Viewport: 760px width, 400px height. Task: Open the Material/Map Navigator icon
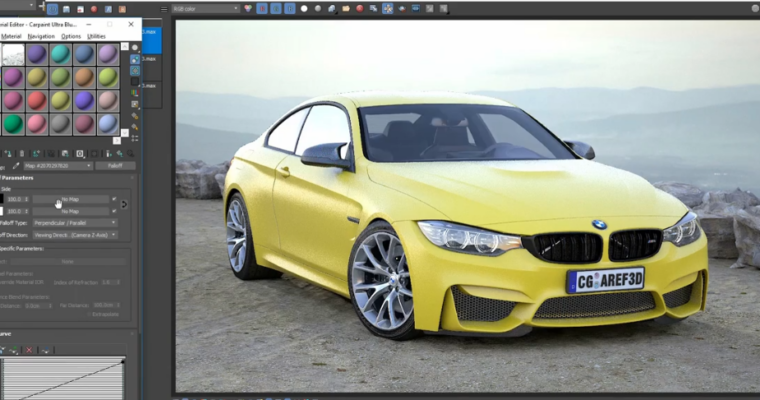point(135,138)
